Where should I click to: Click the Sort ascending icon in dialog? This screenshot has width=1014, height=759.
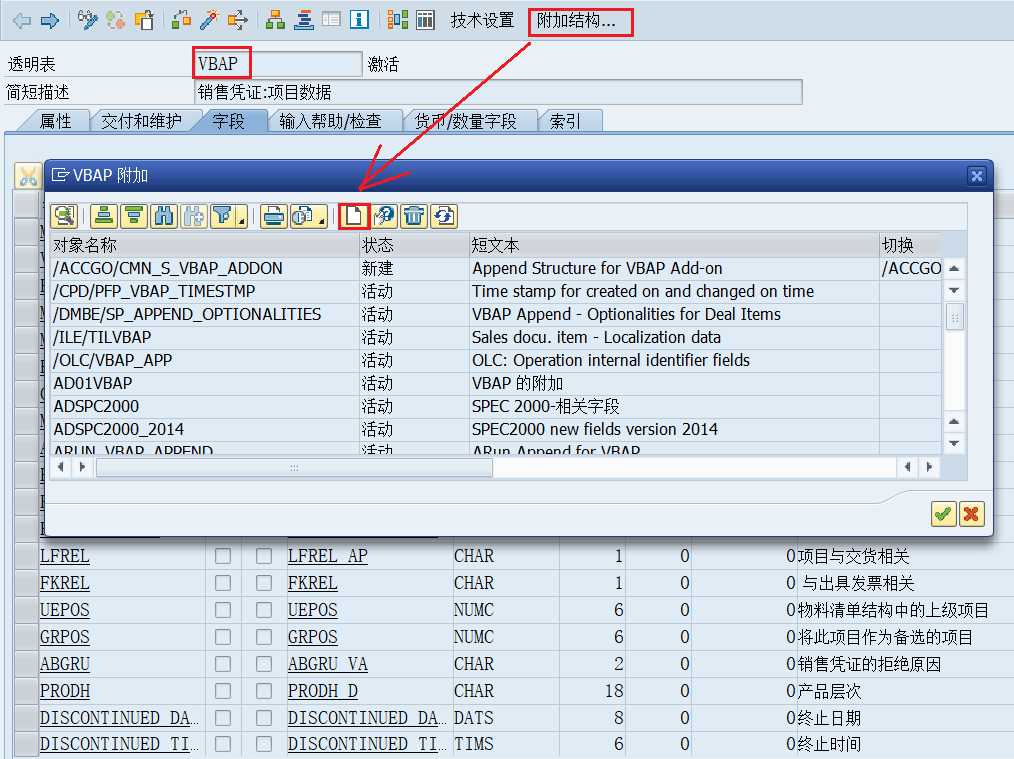pos(103,216)
